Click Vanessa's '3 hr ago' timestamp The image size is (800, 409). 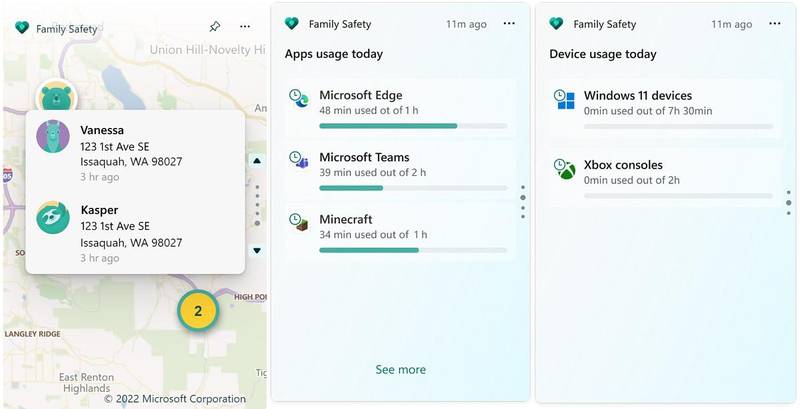tap(99, 177)
